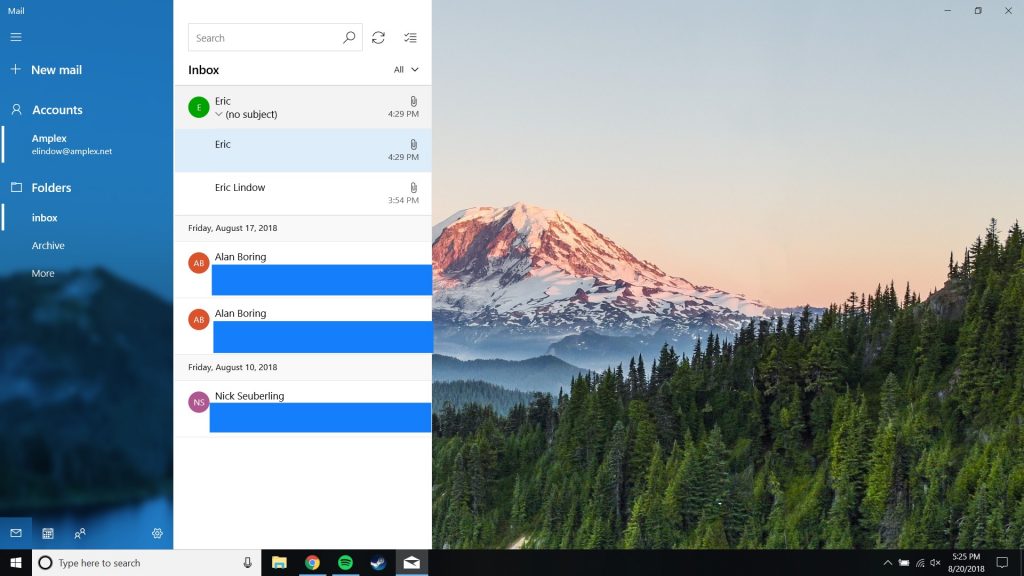This screenshot has width=1024, height=576.
Task: Sync the mailbox with the refresh icon
Action: 378,37
